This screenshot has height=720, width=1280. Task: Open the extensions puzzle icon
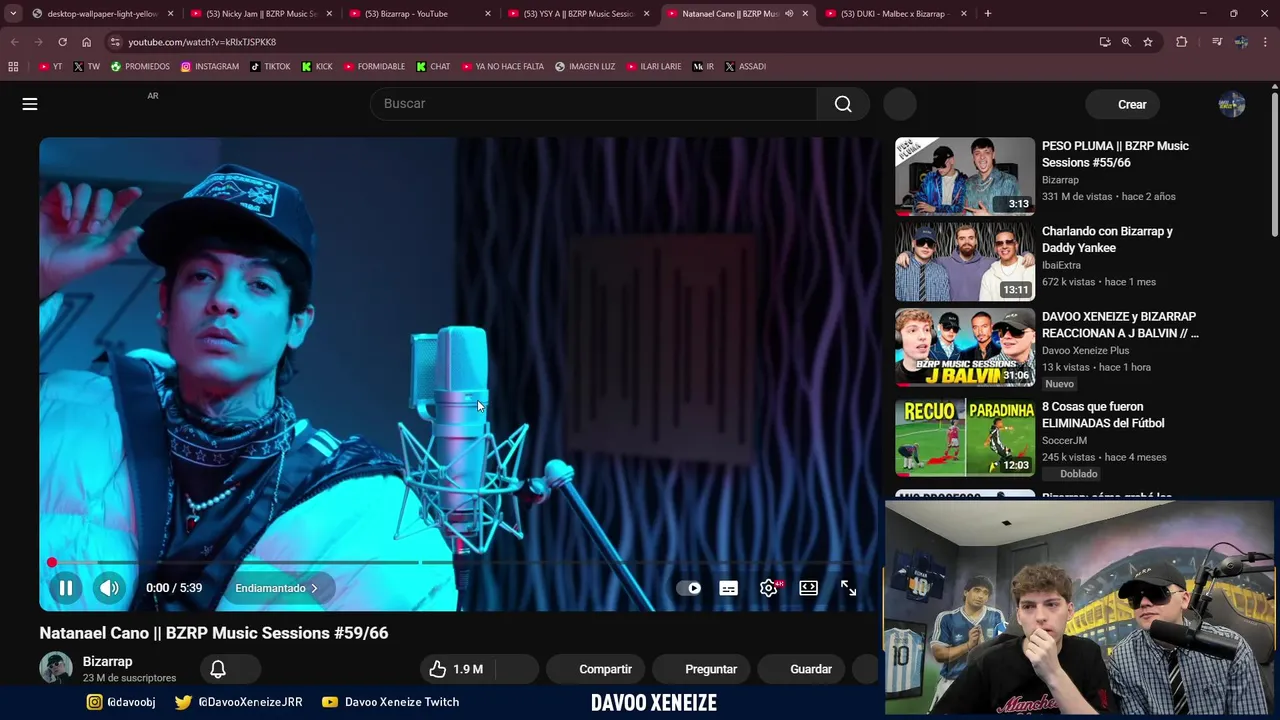[1182, 42]
